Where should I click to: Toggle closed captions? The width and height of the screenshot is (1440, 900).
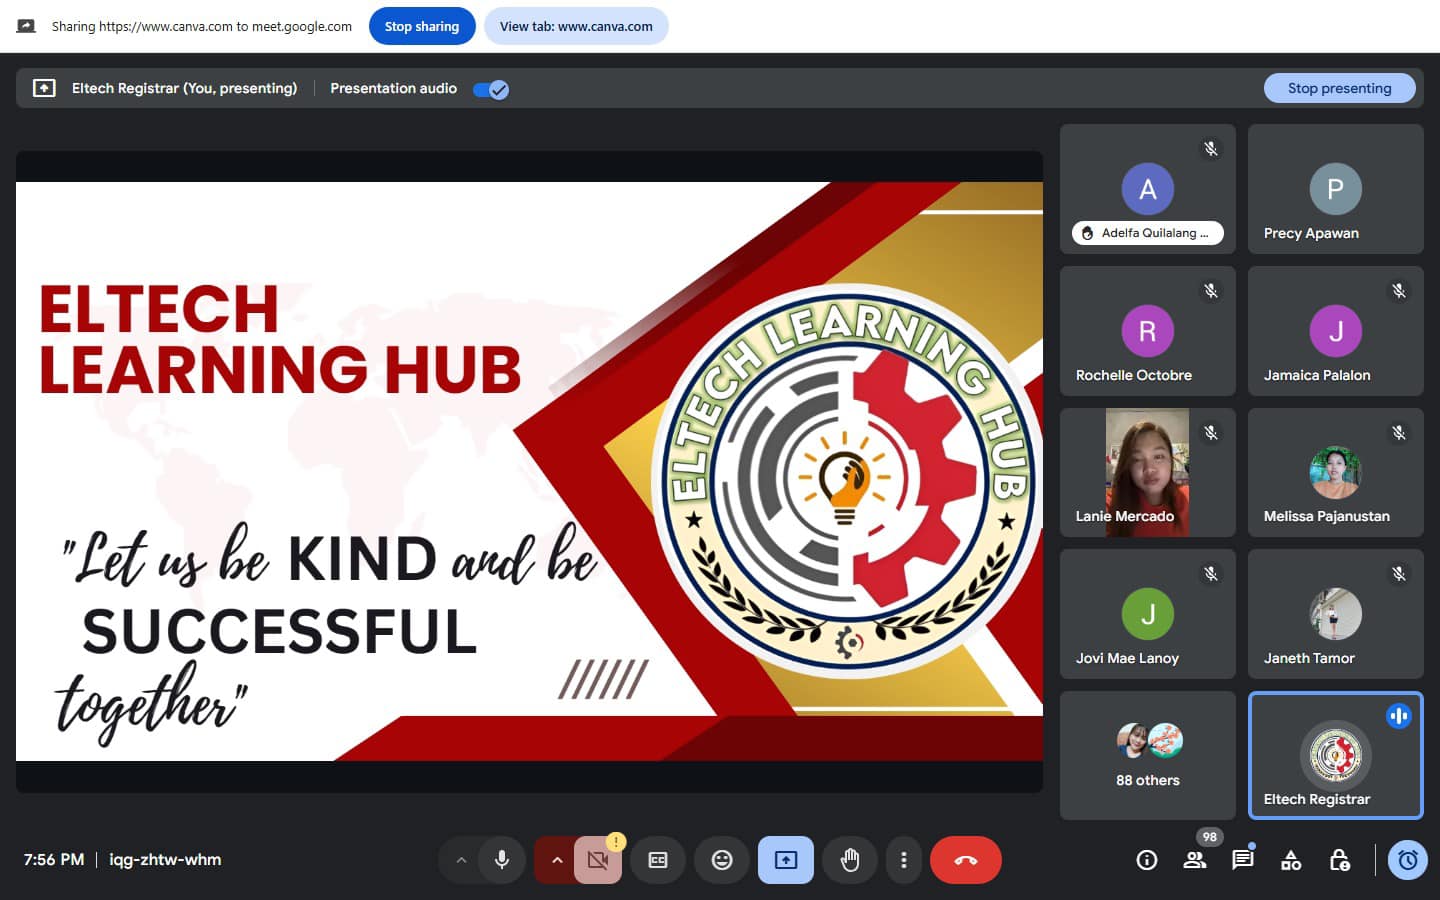(x=658, y=860)
